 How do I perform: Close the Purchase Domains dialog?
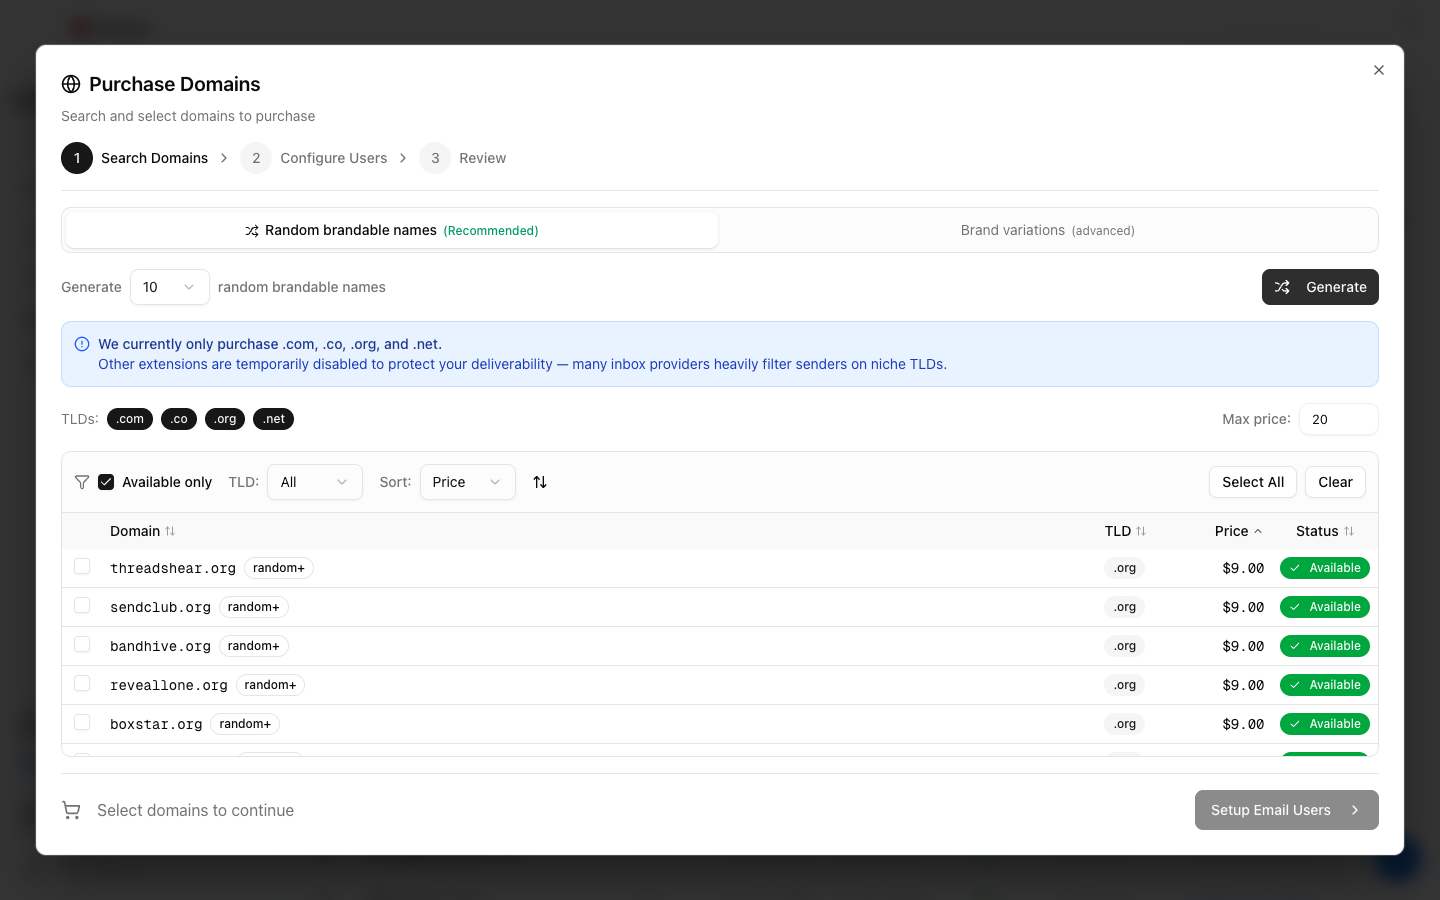(x=1379, y=70)
